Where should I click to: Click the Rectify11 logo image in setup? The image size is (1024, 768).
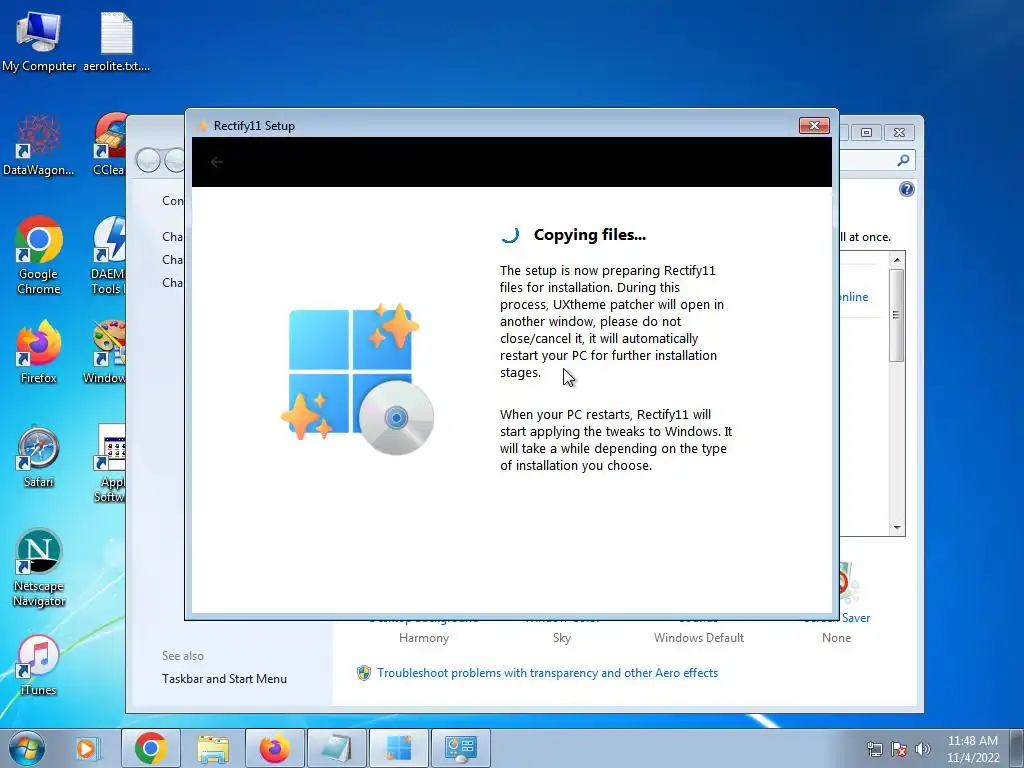357,378
